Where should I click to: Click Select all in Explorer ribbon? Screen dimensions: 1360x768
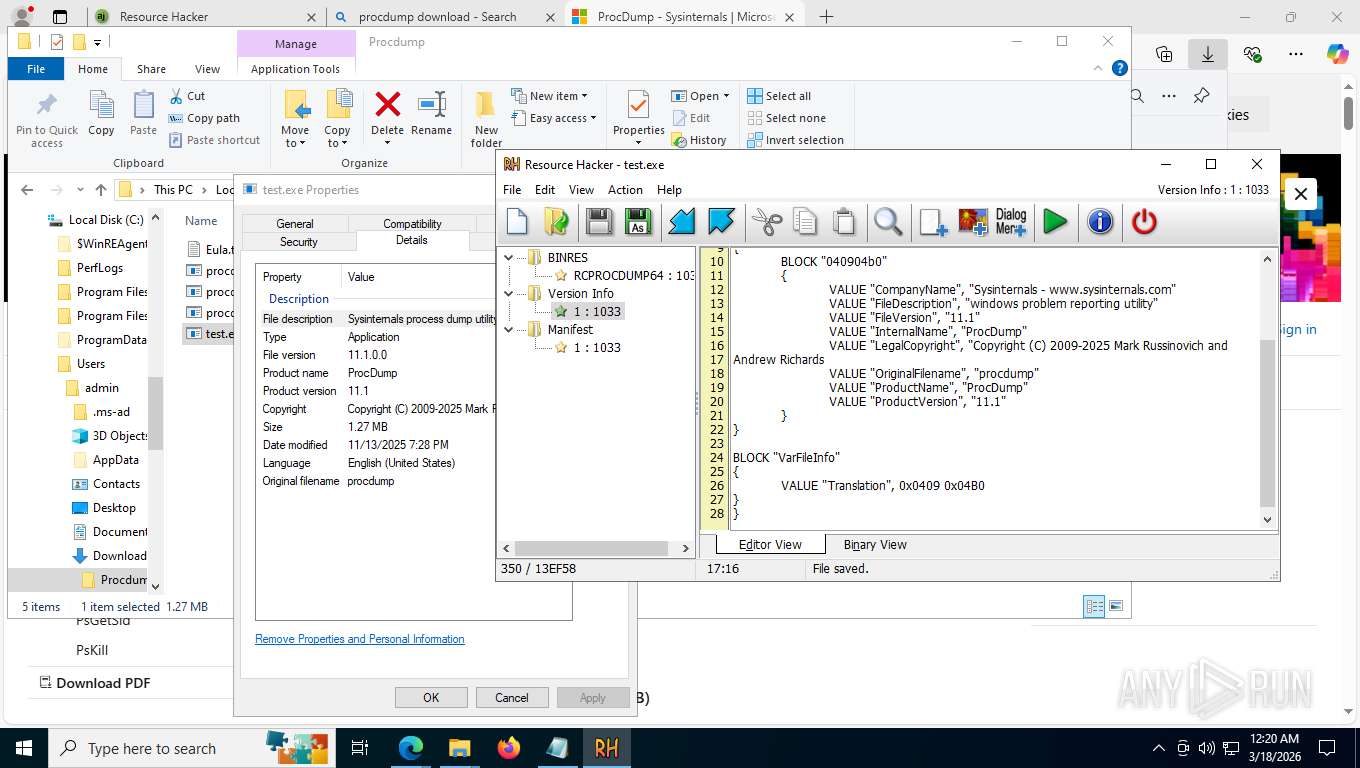779,96
